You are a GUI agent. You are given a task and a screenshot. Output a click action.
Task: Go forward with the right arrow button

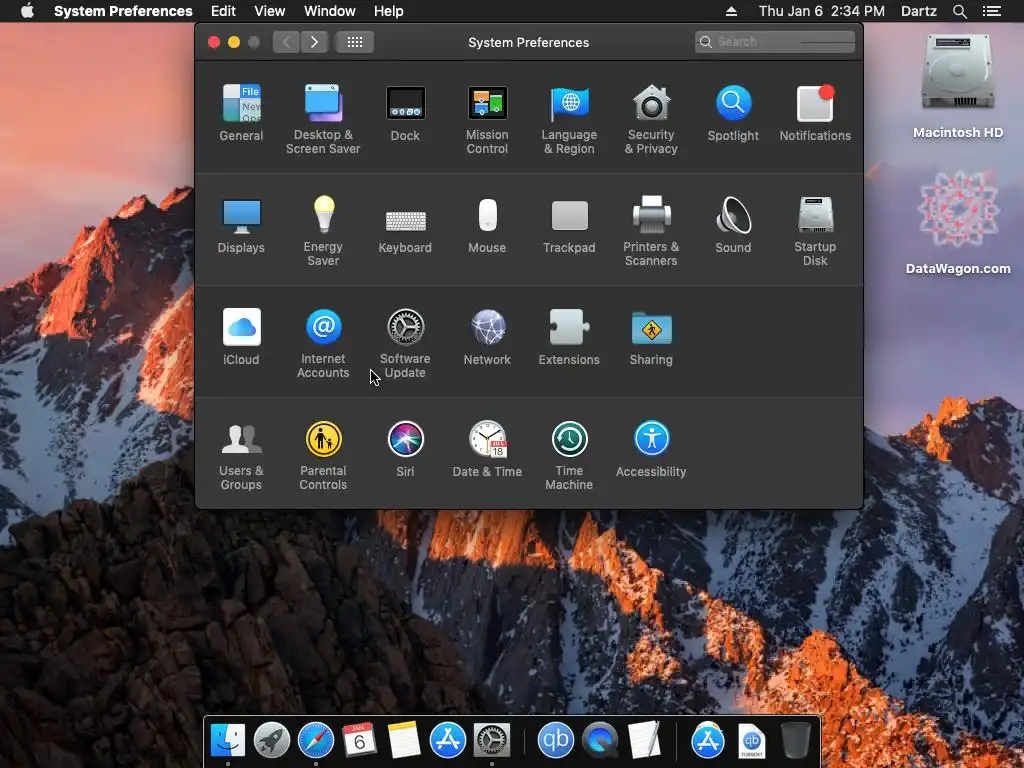(x=314, y=42)
